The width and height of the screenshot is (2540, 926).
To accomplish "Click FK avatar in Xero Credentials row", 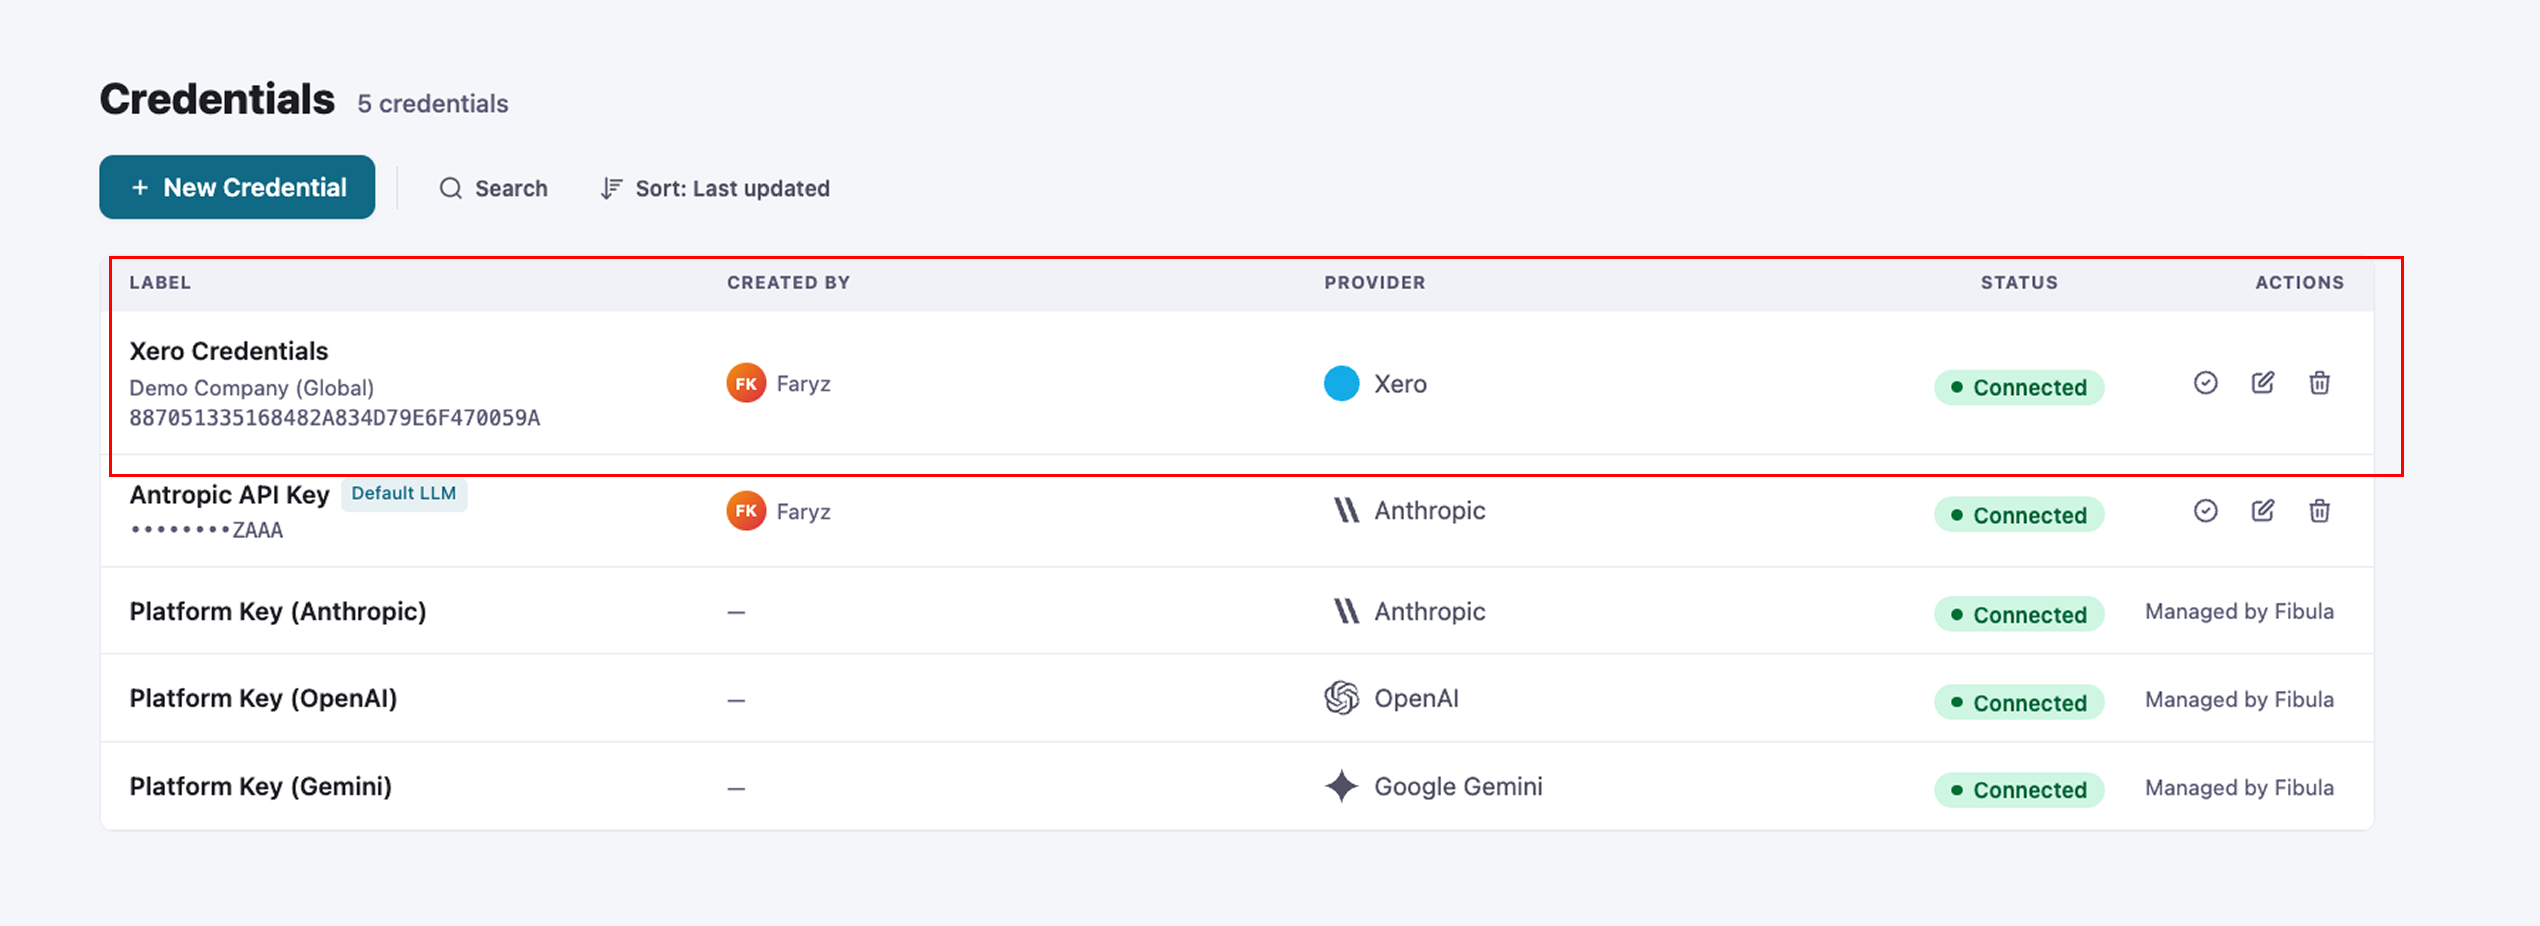I will [746, 383].
